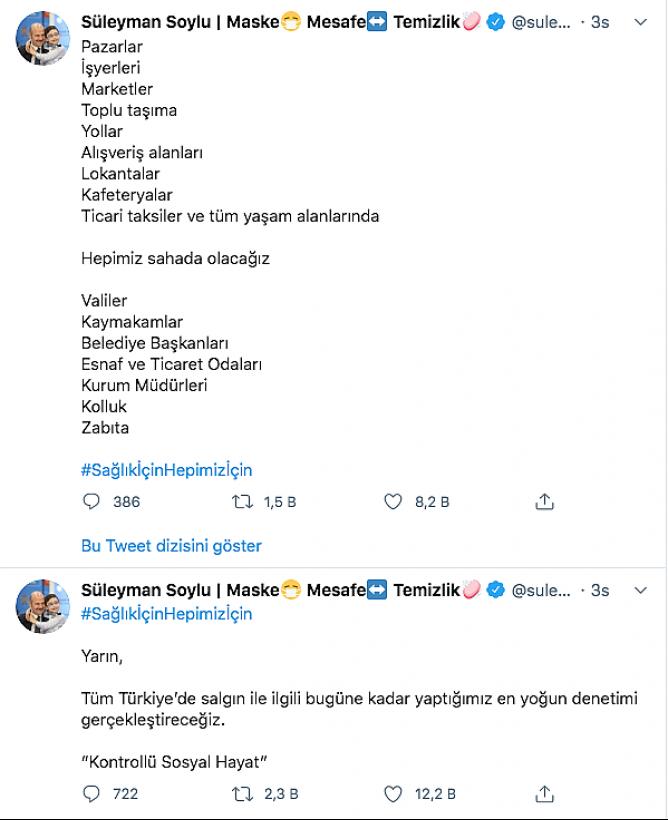
Task: Open Süleyman Soylu avatar on second tweet
Action: (x=43, y=606)
